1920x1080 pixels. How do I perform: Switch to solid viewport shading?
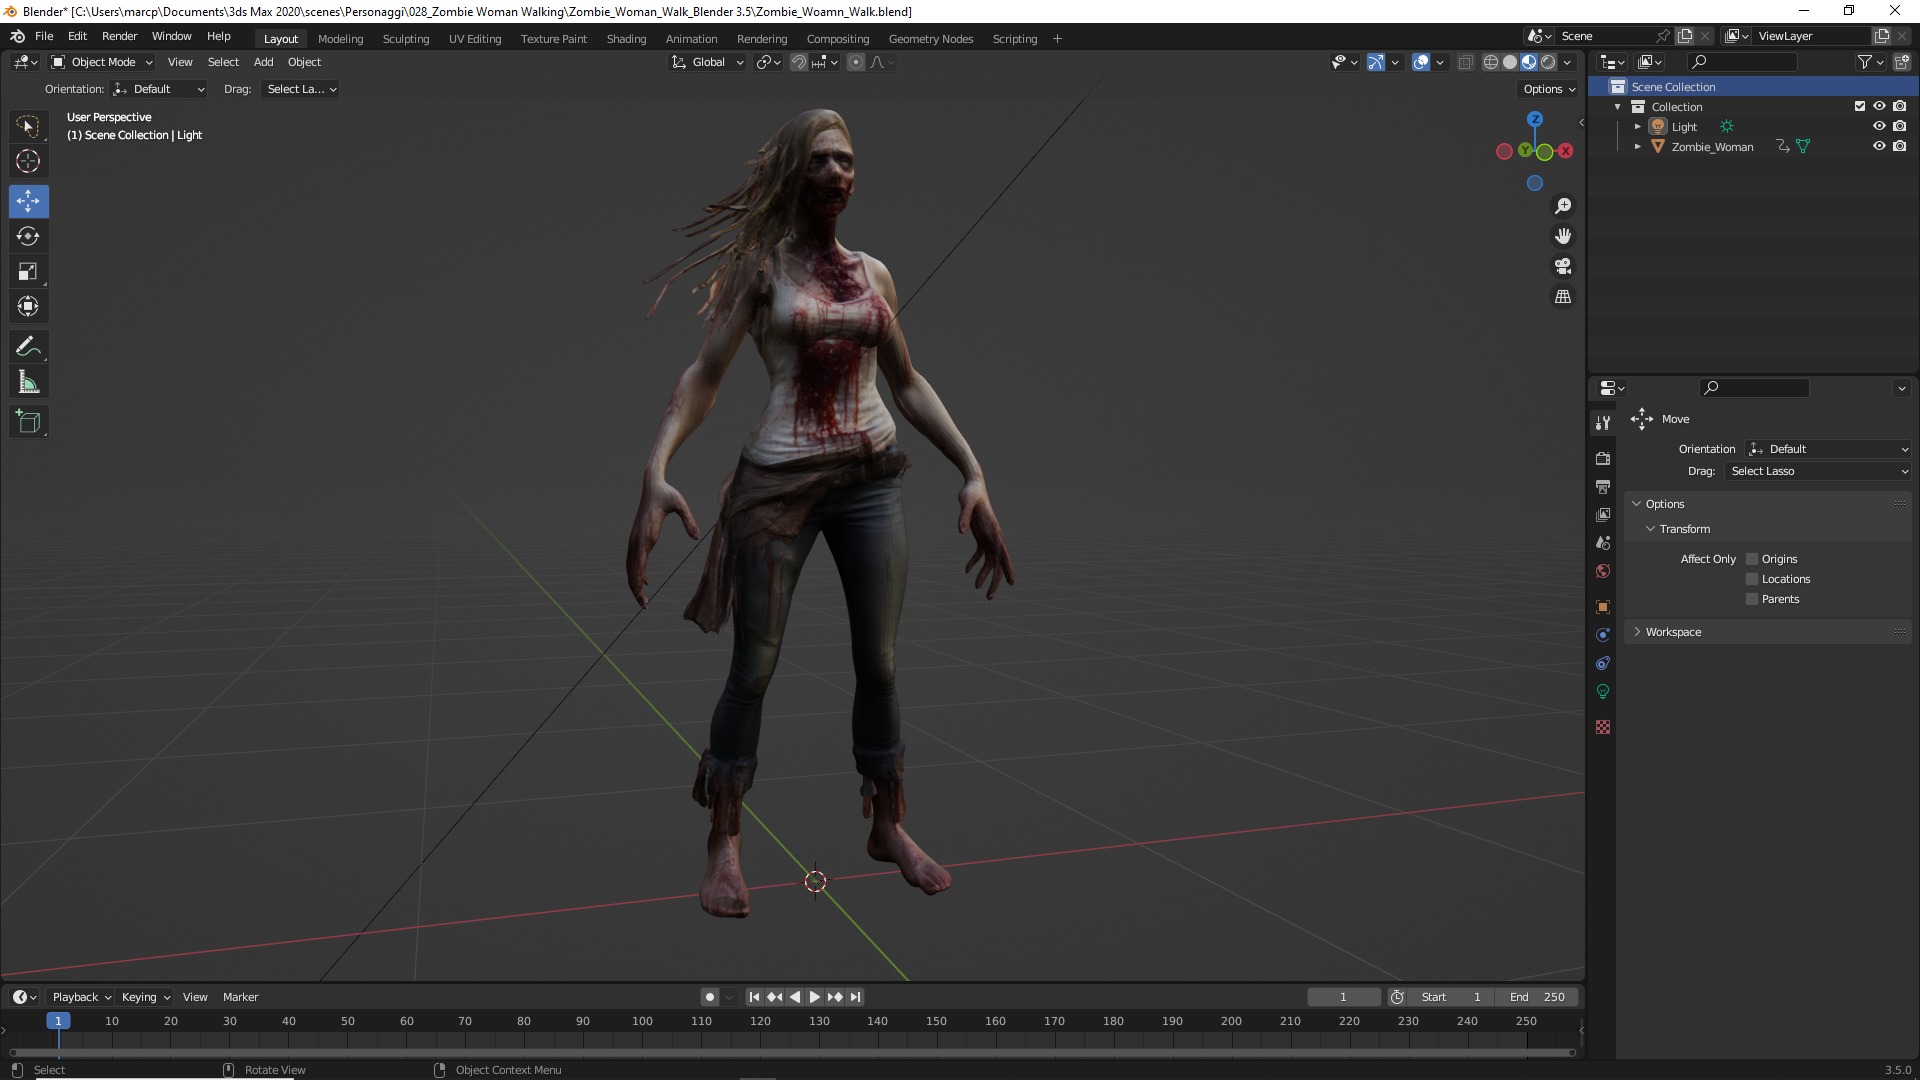(1510, 62)
